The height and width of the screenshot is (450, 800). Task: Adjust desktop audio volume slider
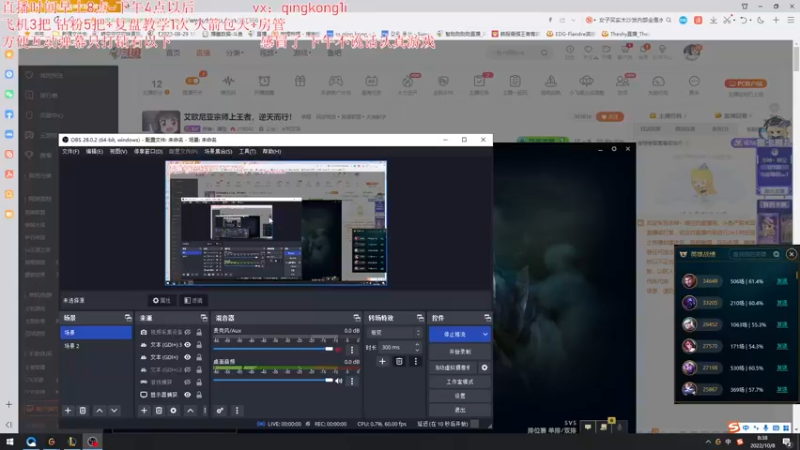click(x=273, y=380)
